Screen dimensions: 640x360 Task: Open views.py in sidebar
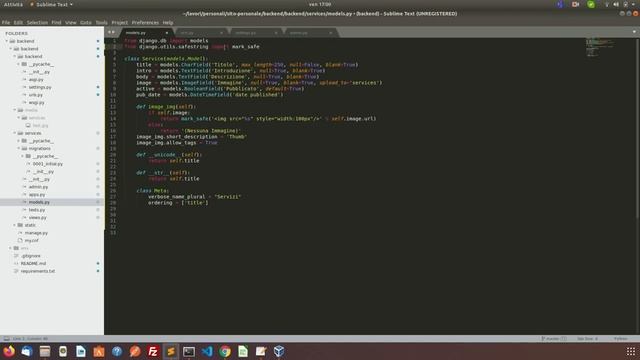pyautogui.click(x=38, y=218)
